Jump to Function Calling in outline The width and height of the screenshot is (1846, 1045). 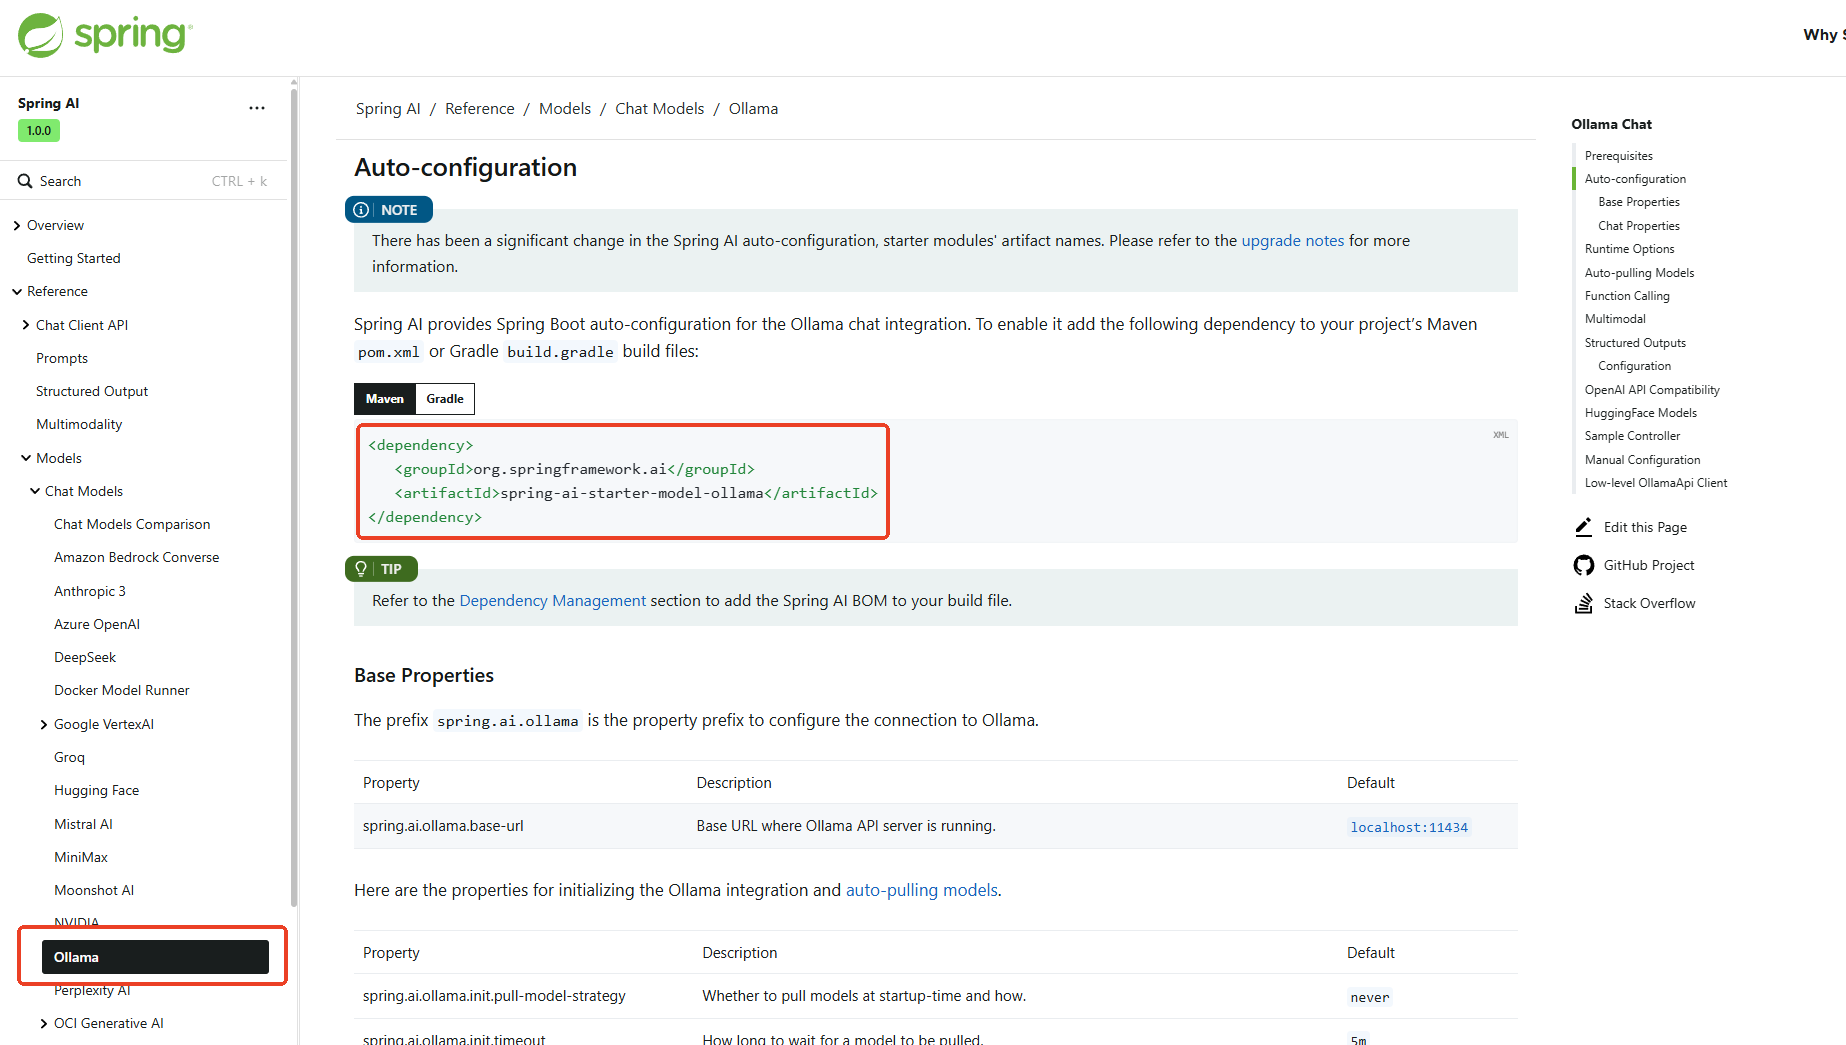point(1628,296)
